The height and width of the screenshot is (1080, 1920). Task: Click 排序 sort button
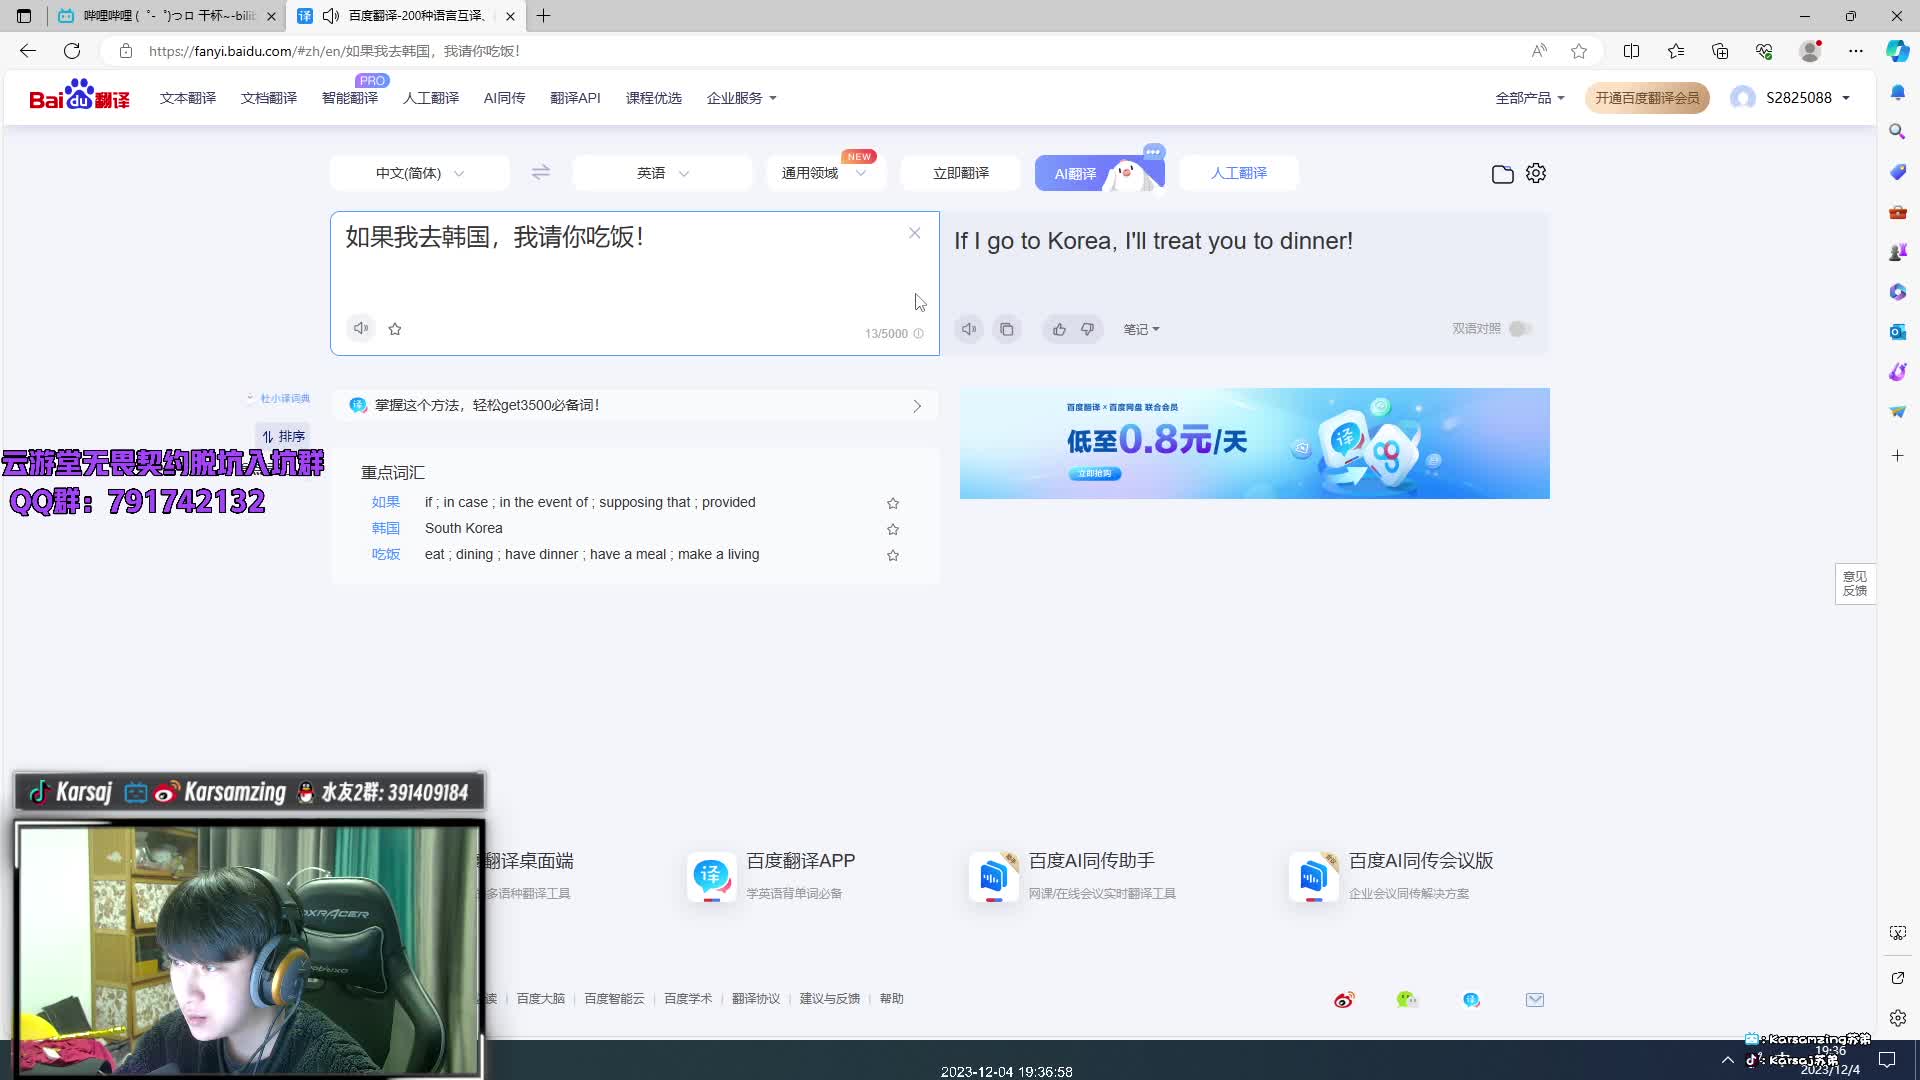(283, 436)
